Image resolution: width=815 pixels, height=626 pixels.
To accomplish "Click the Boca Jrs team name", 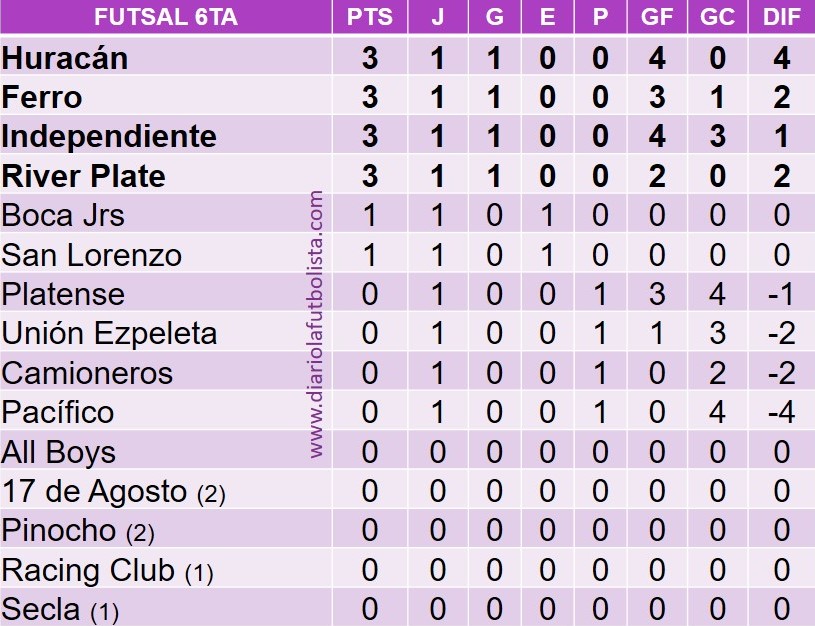I will point(63,216).
